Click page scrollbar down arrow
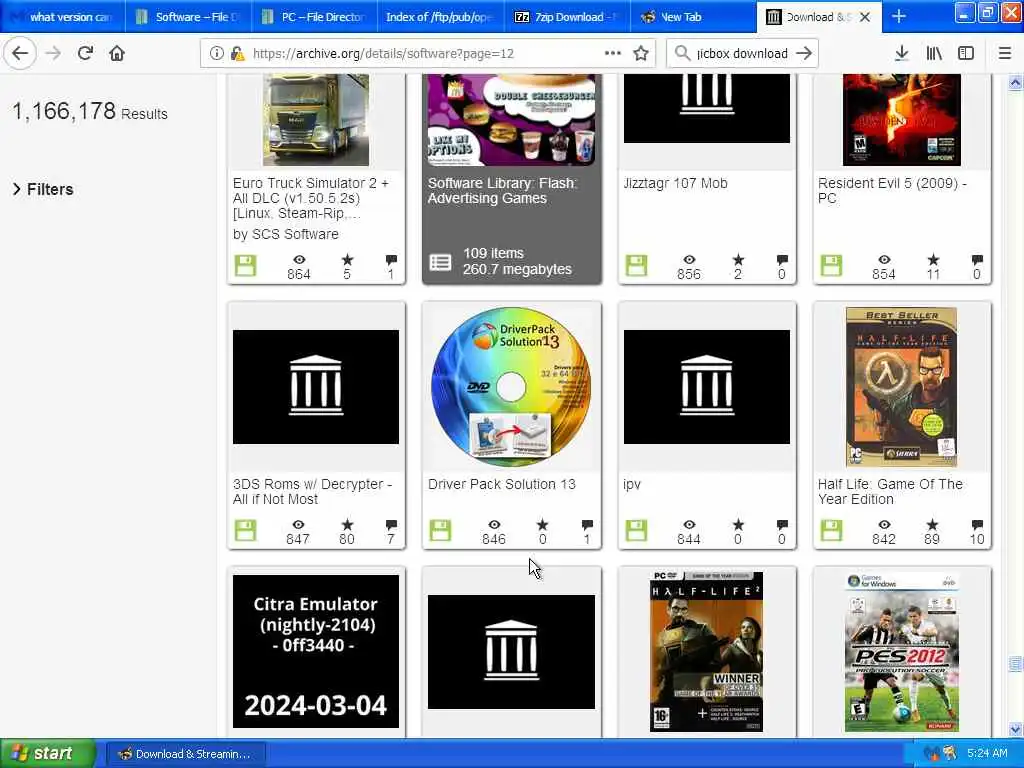This screenshot has height=768, width=1024. click(x=1015, y=729)
